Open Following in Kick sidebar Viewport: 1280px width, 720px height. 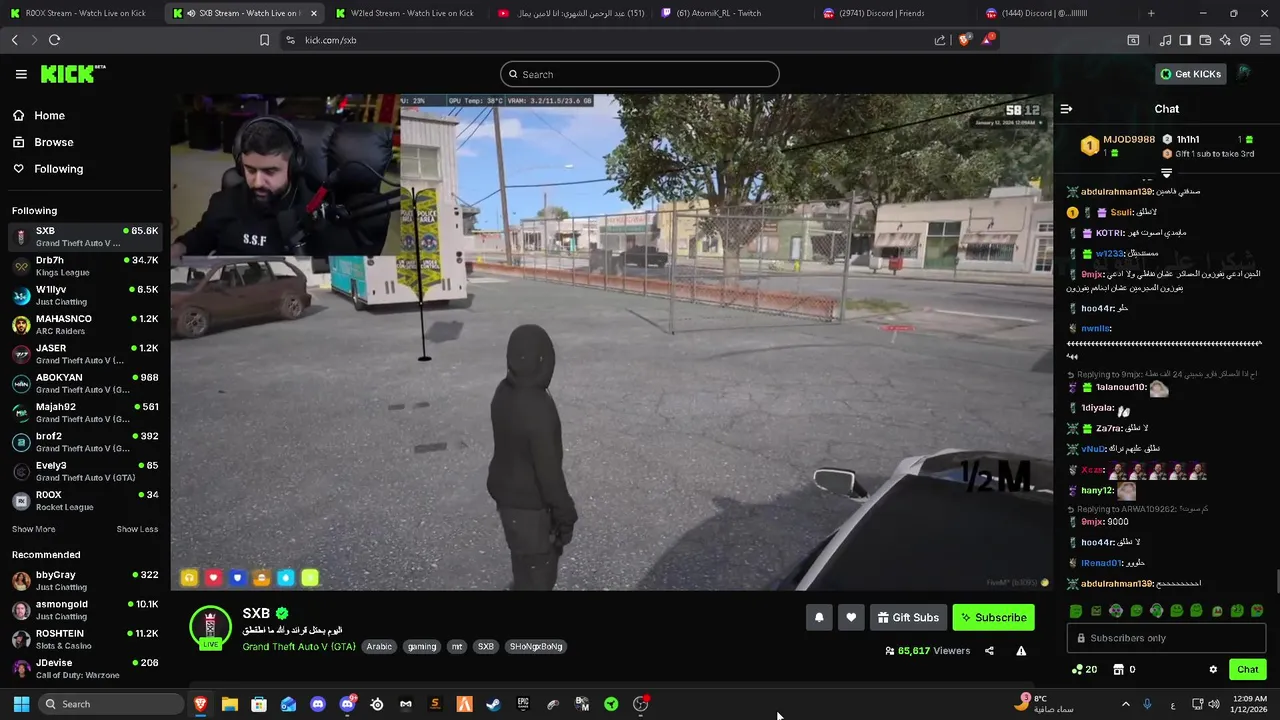click(x=48, y=169)
